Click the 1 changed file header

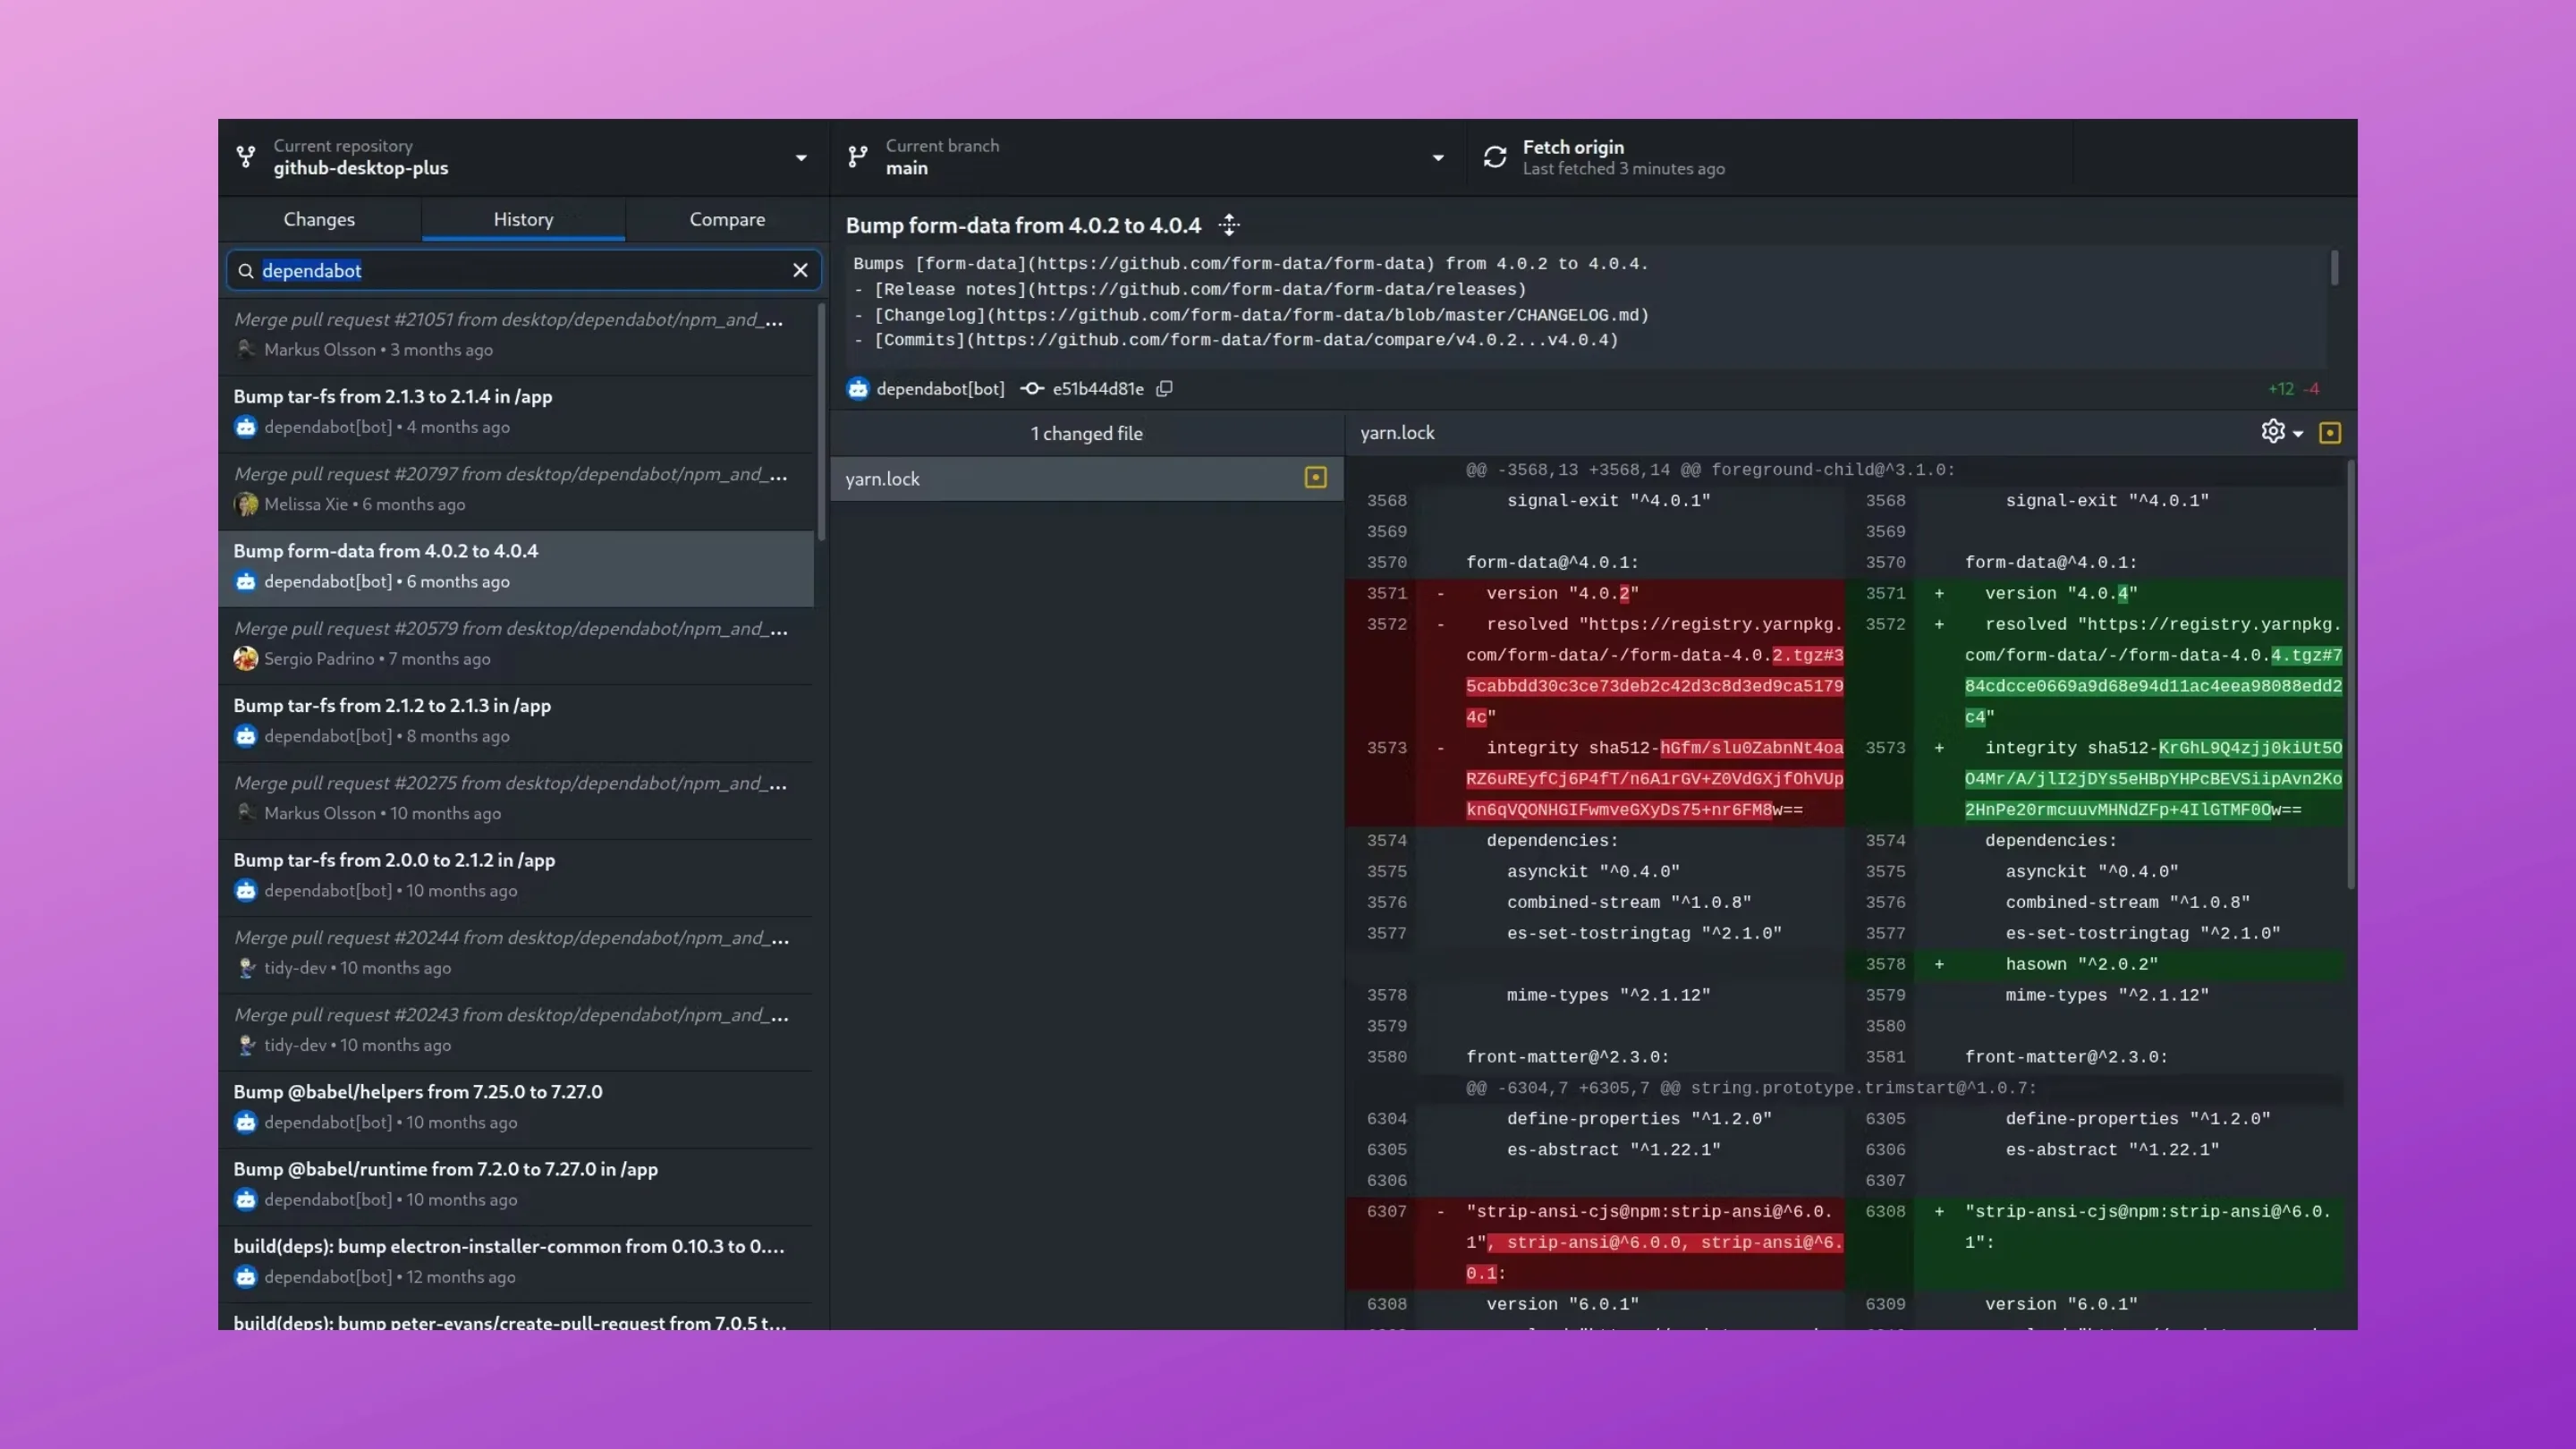tap(1086, 433)
